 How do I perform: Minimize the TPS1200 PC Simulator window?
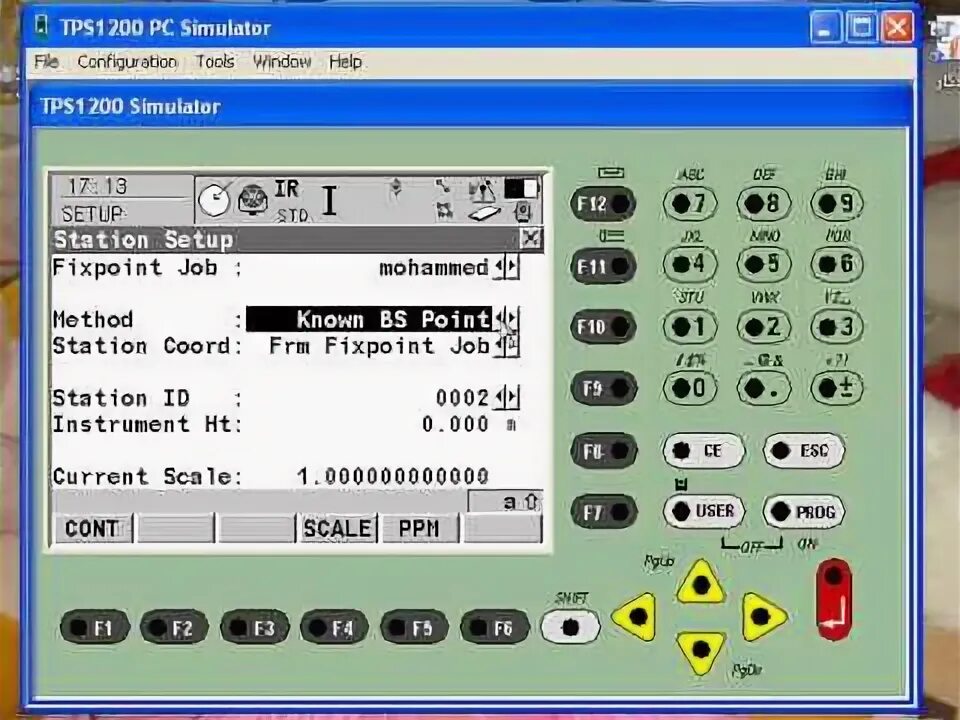point(826,27)
